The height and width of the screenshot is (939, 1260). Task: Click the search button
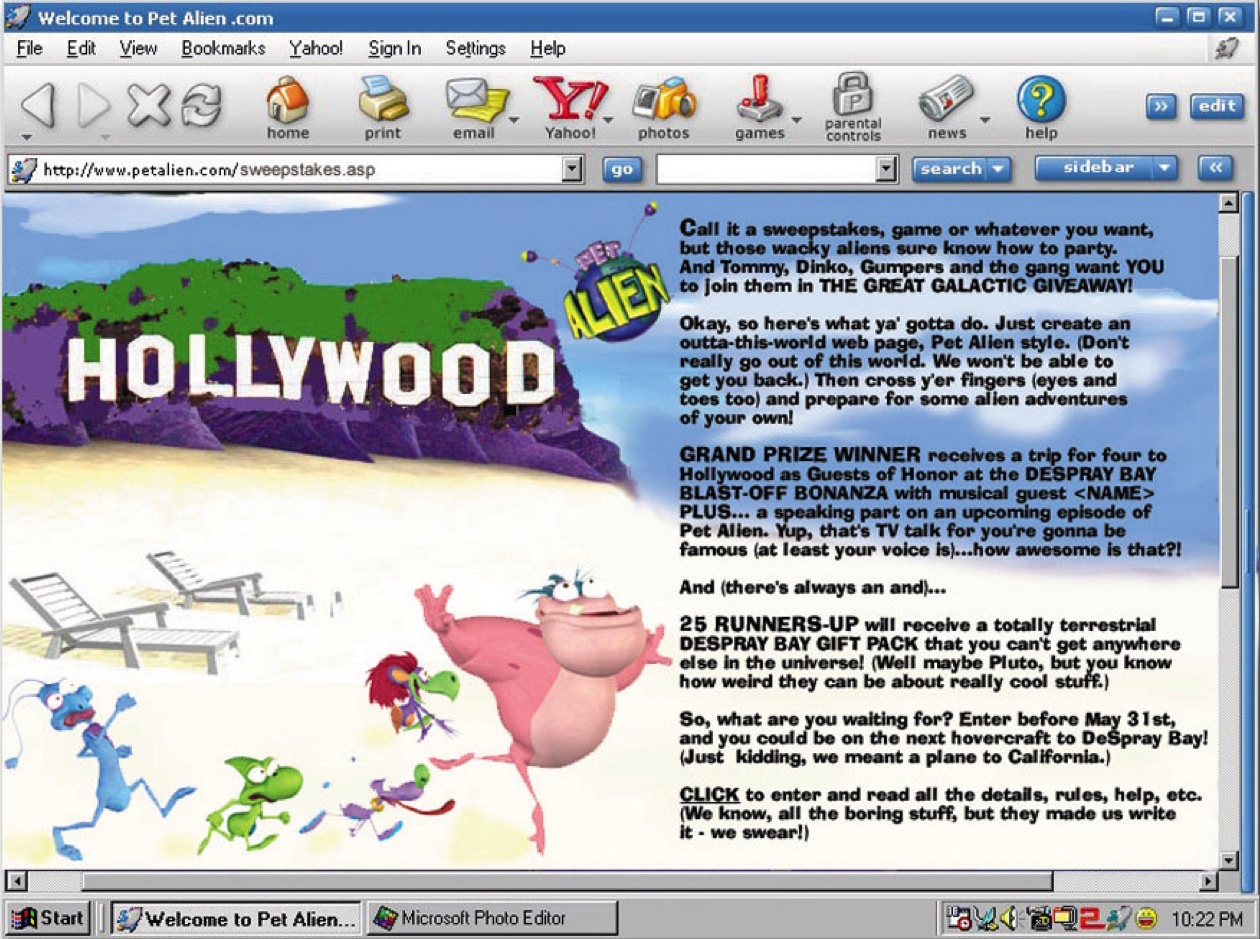[x=950, y=169]
